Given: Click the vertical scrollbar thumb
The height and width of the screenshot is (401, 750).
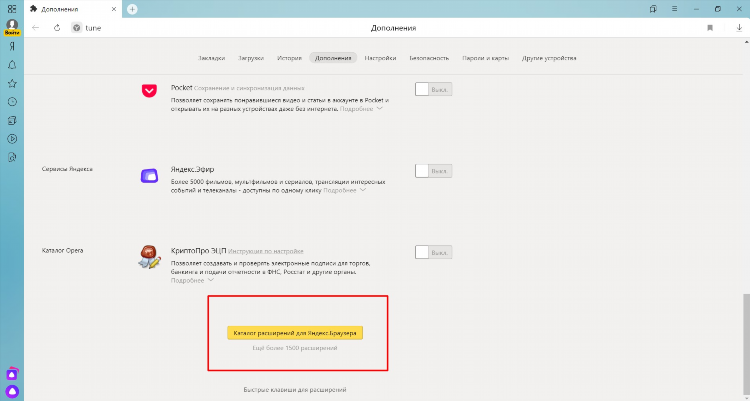Looking at the screenshot, I should [746, 347].
